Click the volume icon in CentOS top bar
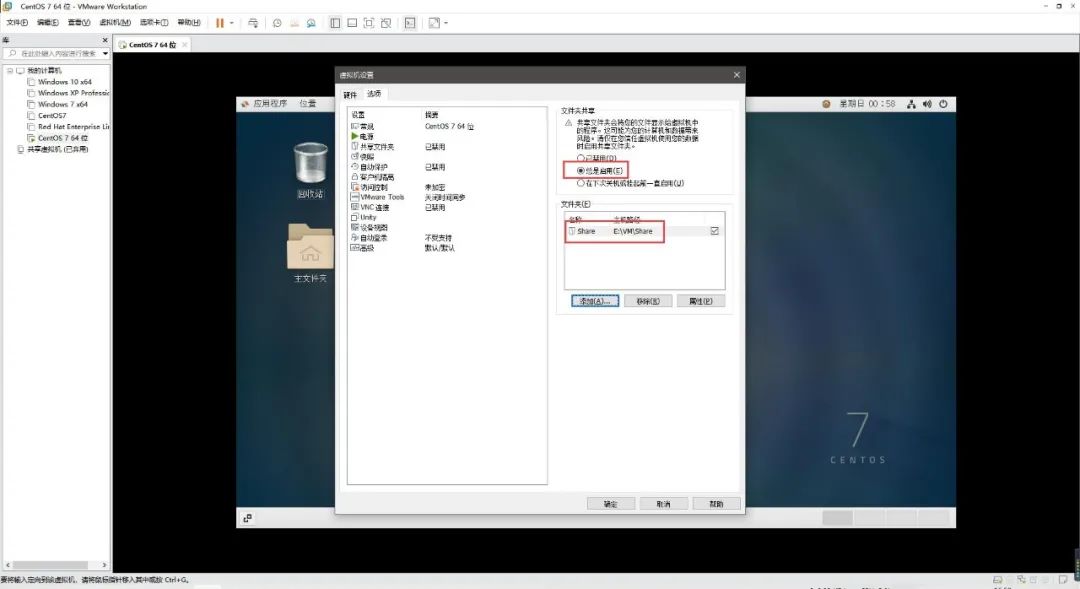 927,104
